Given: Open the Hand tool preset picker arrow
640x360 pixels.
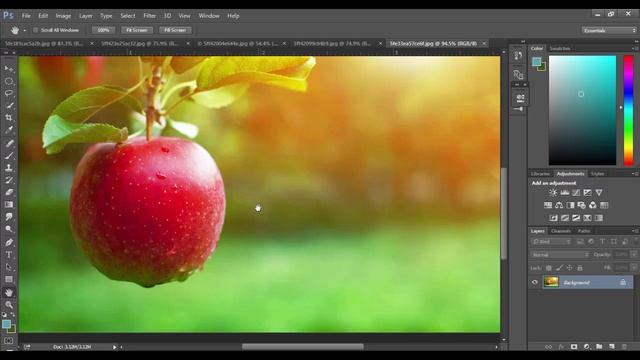Looking at the screenshot, I should (x=24, y=30).
